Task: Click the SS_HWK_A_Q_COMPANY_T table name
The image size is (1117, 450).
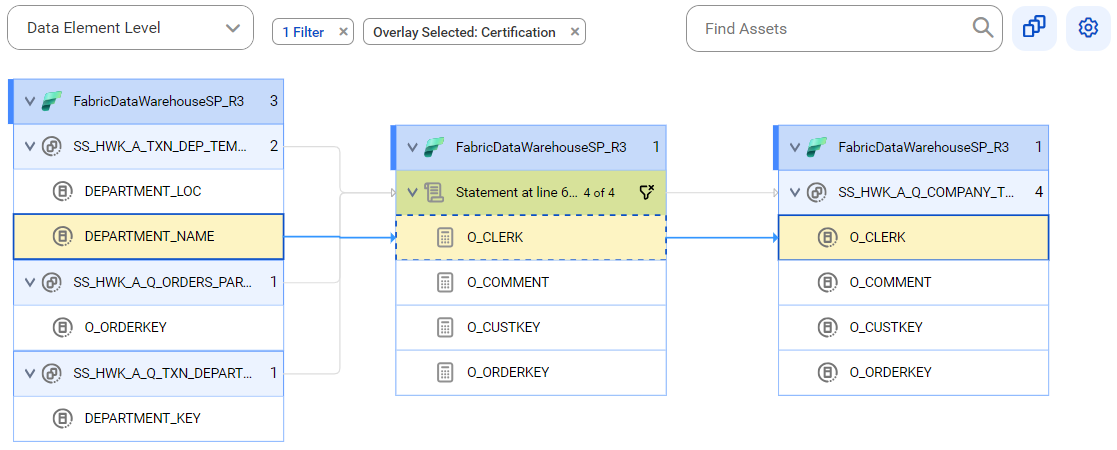Action: coord(926,192)
